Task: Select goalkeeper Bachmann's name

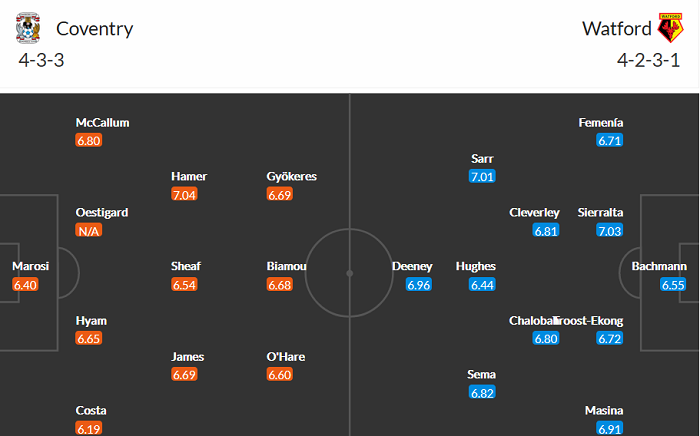Action: (659, 267)
